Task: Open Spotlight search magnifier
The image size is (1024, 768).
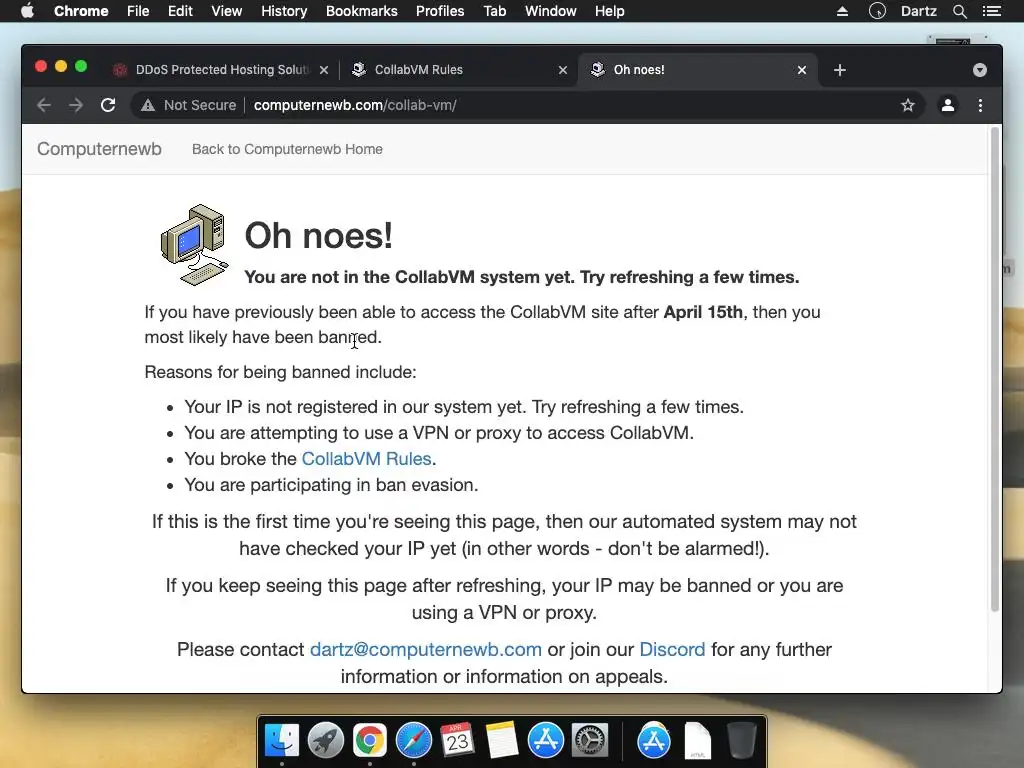Action: pos(959,11)
